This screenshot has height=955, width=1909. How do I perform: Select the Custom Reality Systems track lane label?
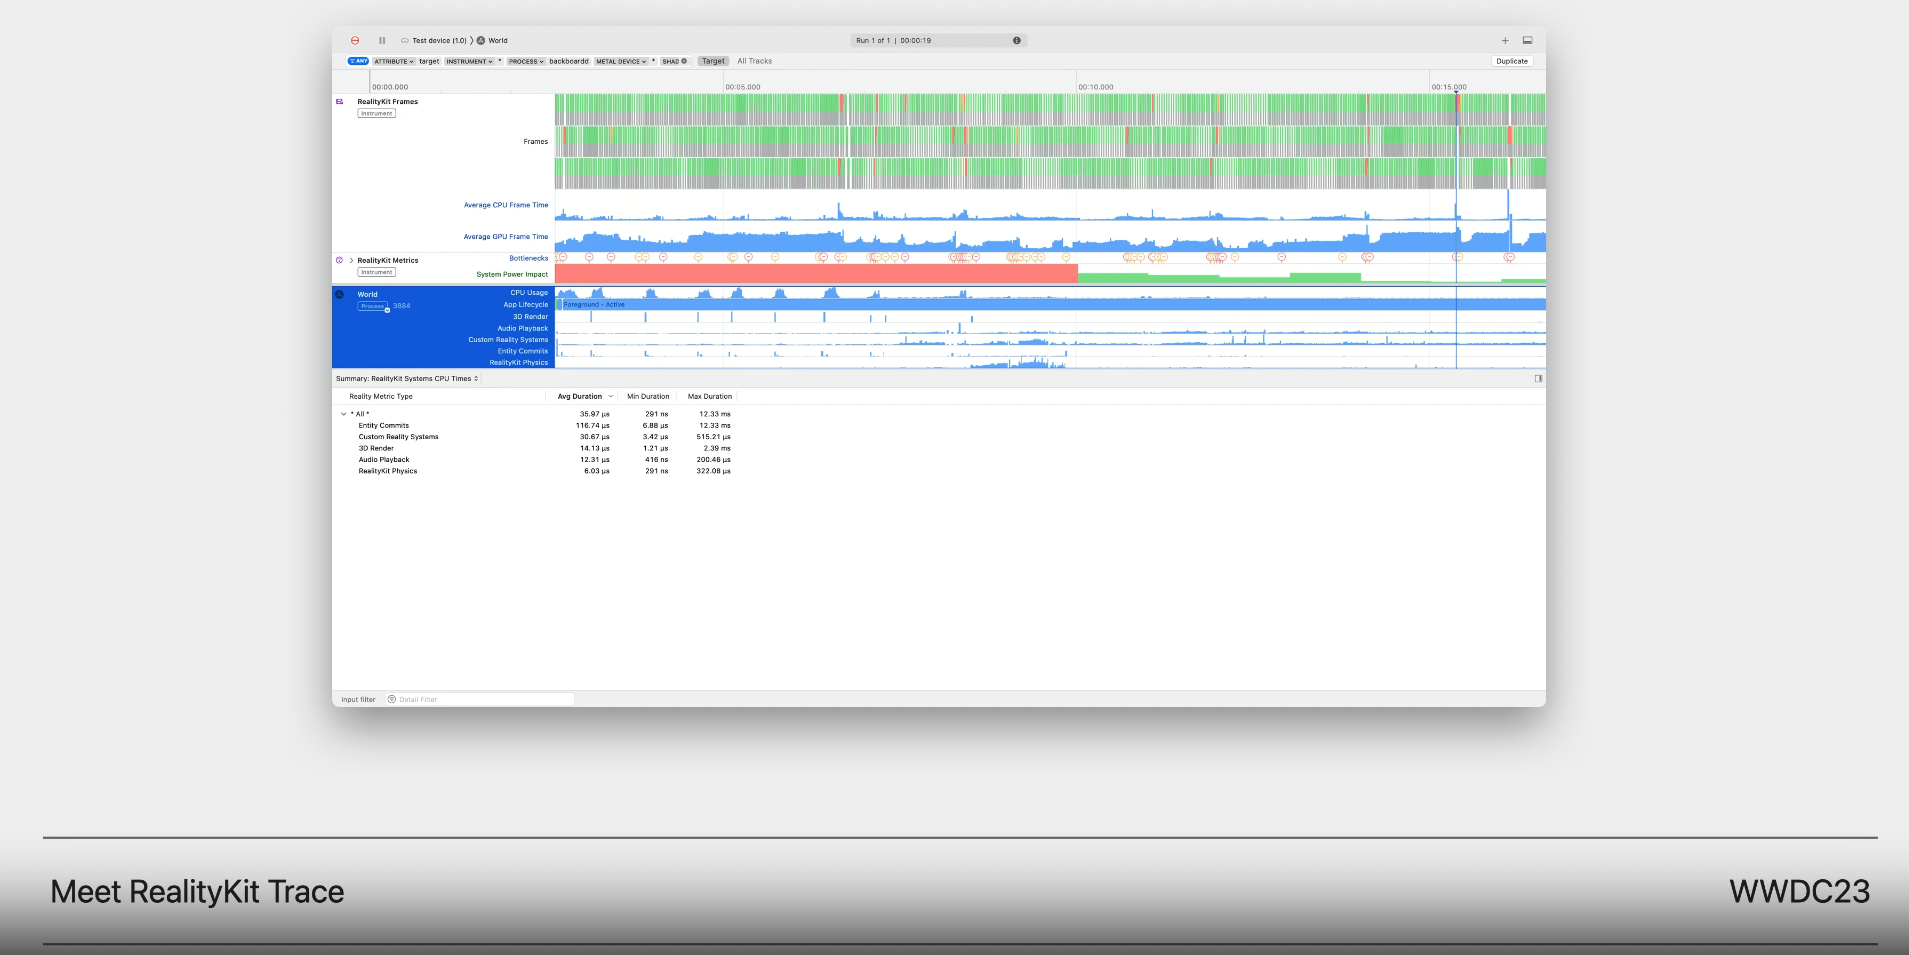pyautogui.click(x=508, y=340)
